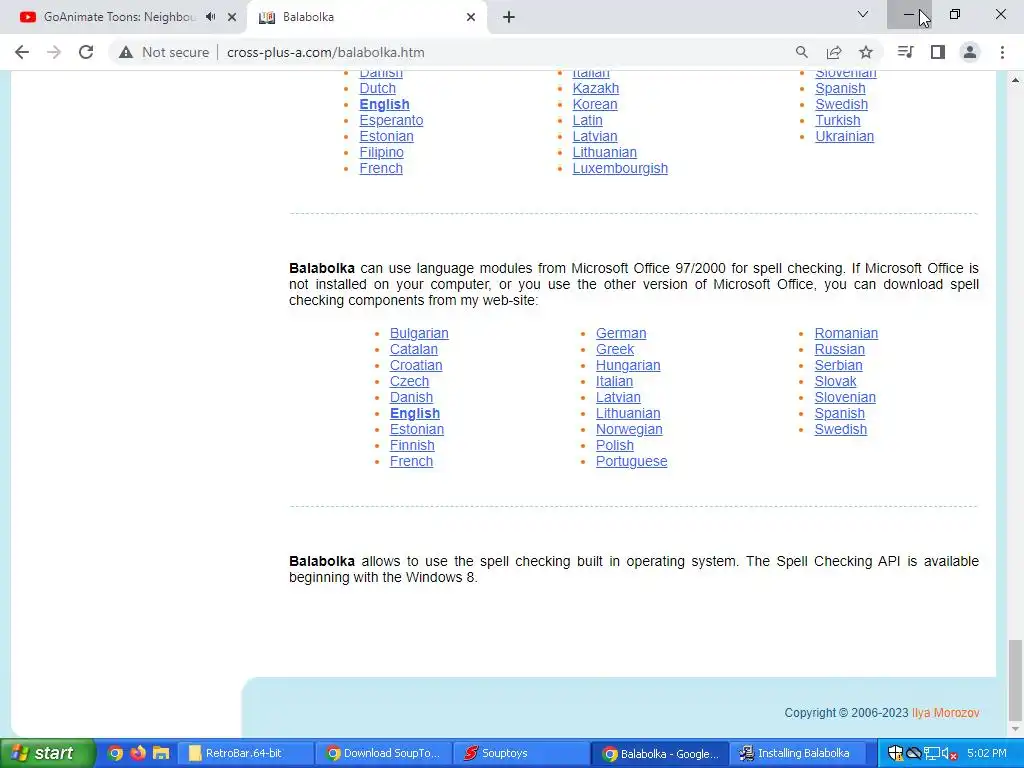Reload the Balabolka page
Viewport: 1024px width, 768px height.
pyautogui.click(x=86, y=52)
